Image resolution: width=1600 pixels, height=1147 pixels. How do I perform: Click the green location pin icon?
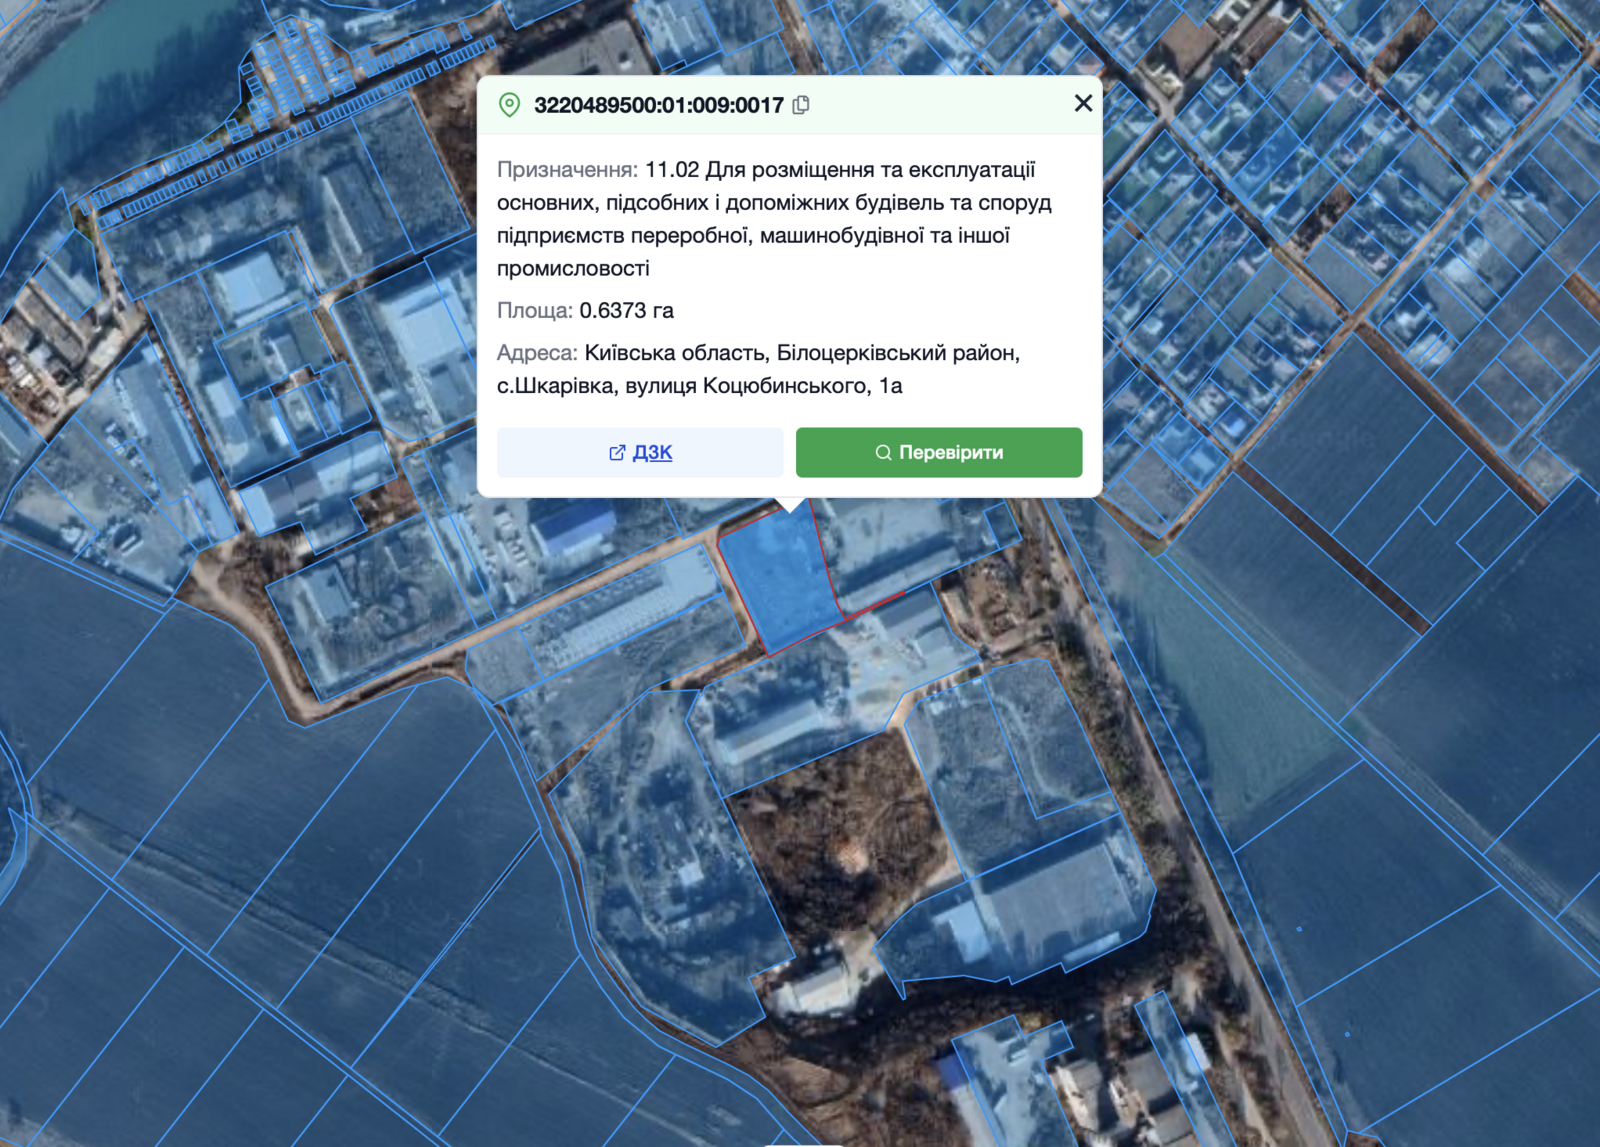click(509, 105)
